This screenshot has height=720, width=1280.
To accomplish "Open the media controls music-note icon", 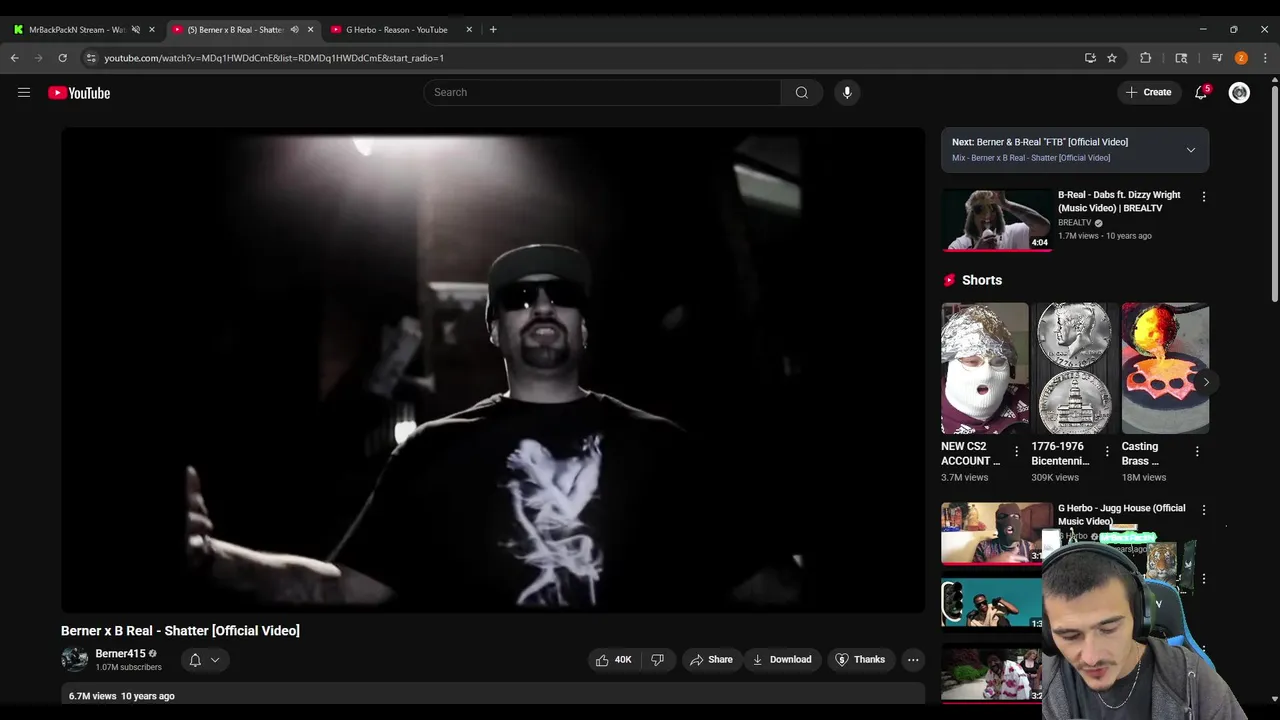I will click(x=1217, y=58).
